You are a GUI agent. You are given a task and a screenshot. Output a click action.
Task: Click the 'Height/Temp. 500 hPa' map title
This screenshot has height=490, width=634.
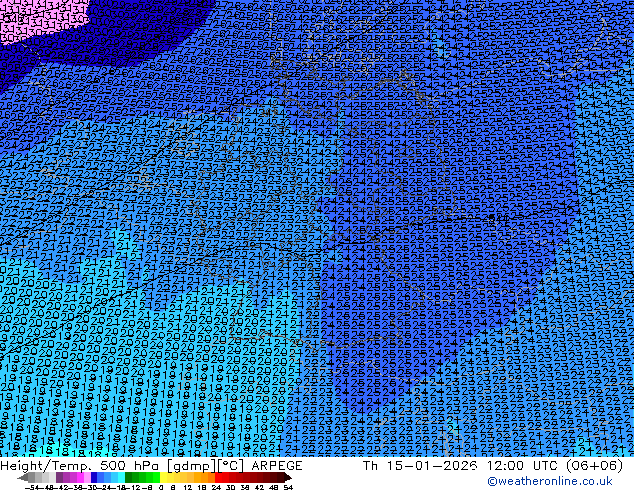pyautogui.click(x=81, y=466)
